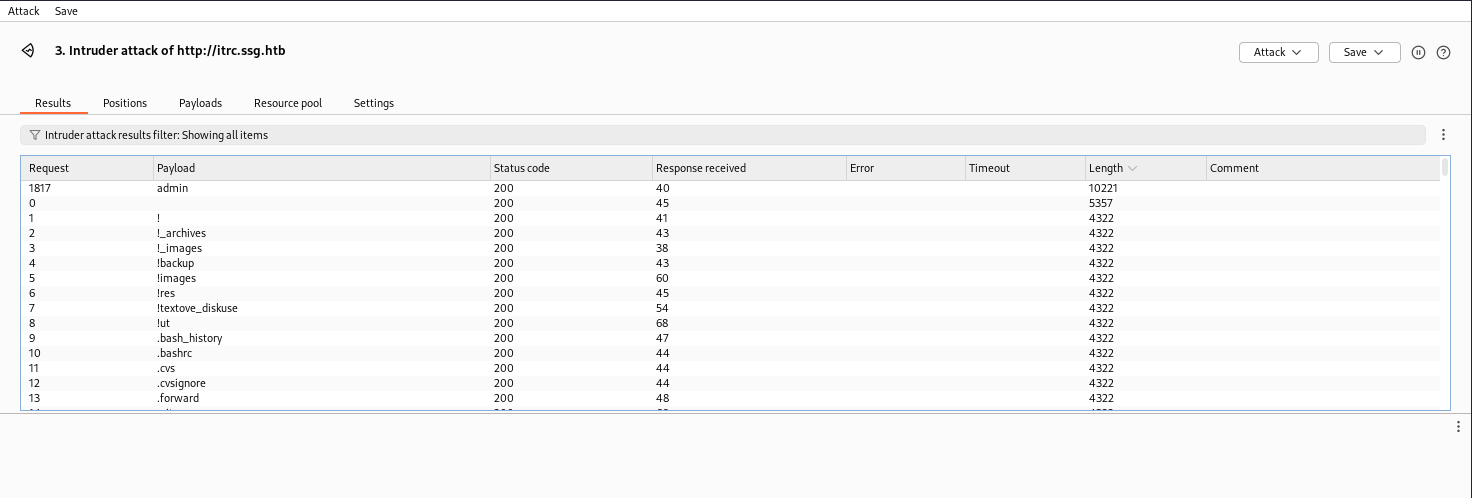Switch to the Payloads tab

[x=200, y=103]
